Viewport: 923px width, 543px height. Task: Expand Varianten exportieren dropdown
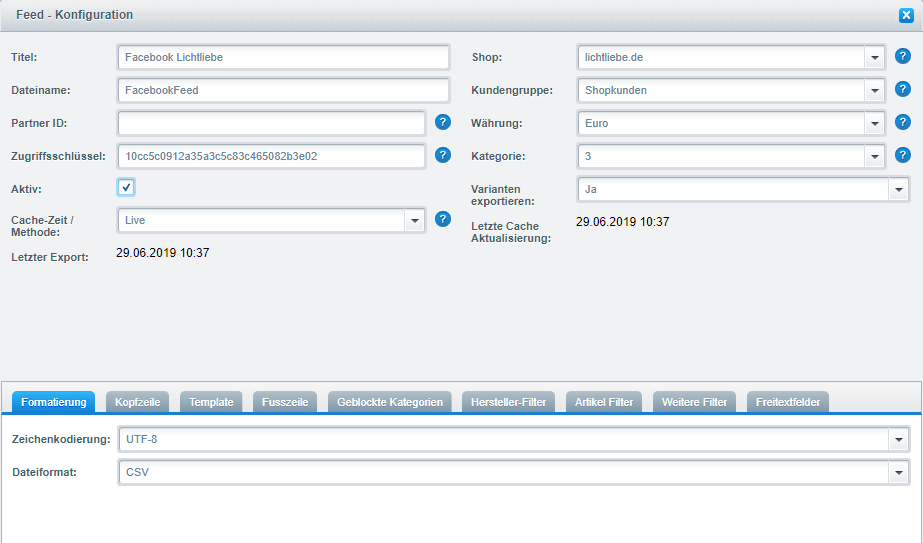[x=898, y=189]
